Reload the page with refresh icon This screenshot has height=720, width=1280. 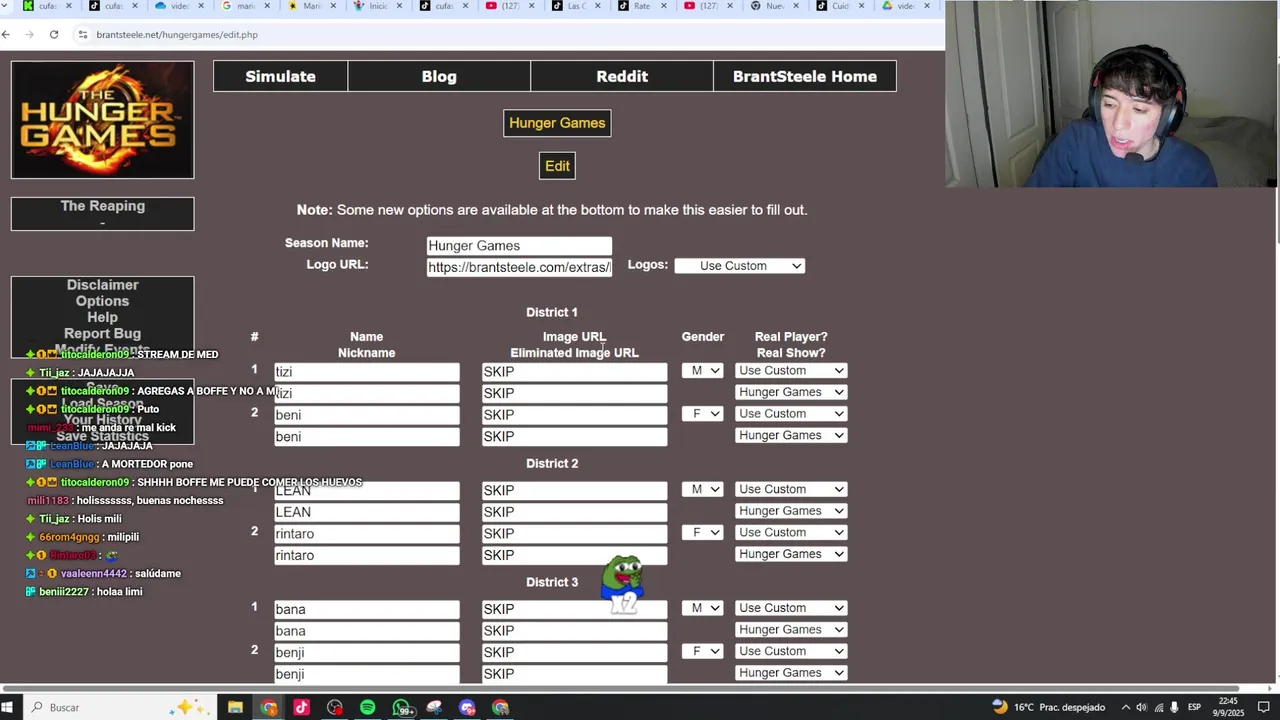coord(54,34)
